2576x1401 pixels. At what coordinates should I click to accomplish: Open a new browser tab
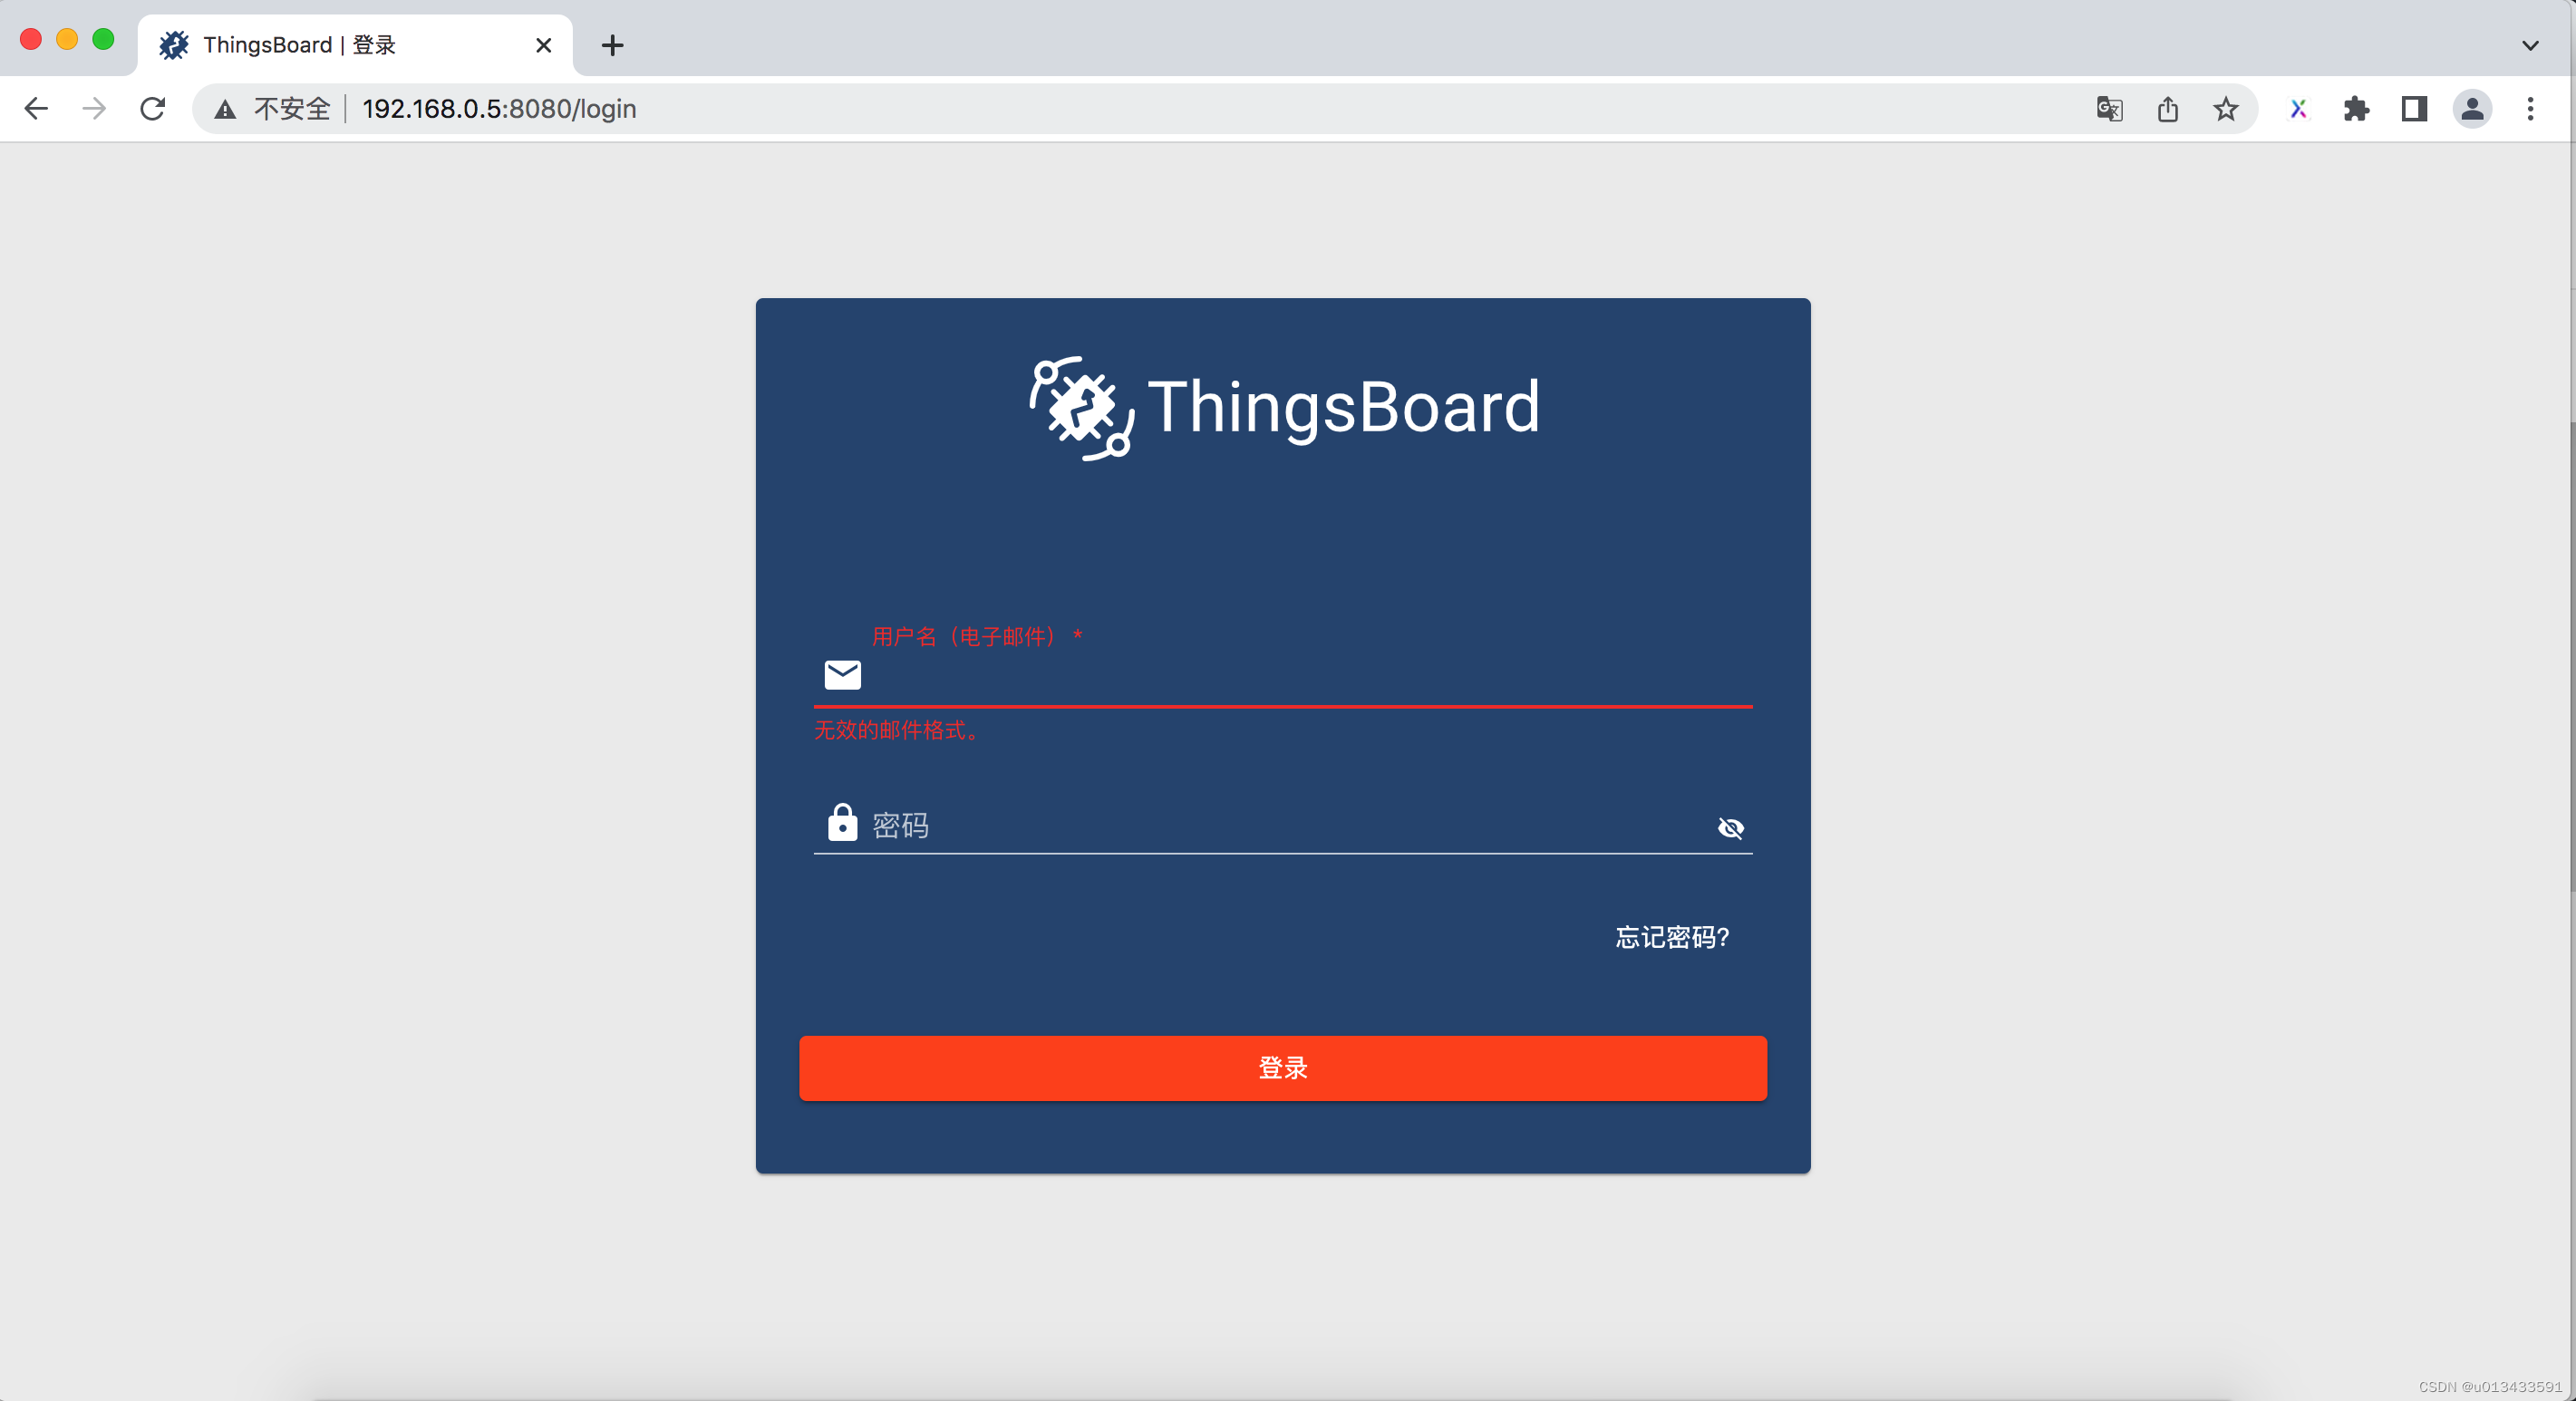point(612,45)
